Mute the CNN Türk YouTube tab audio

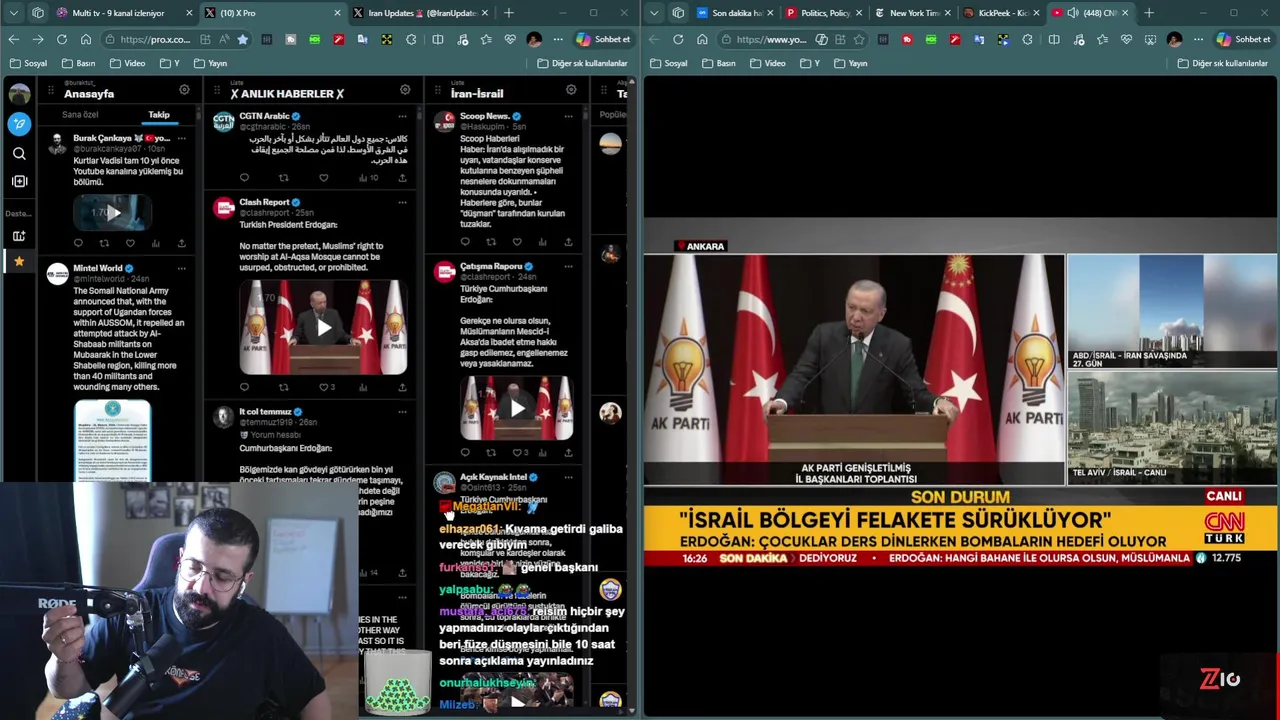coord(1073,13)
